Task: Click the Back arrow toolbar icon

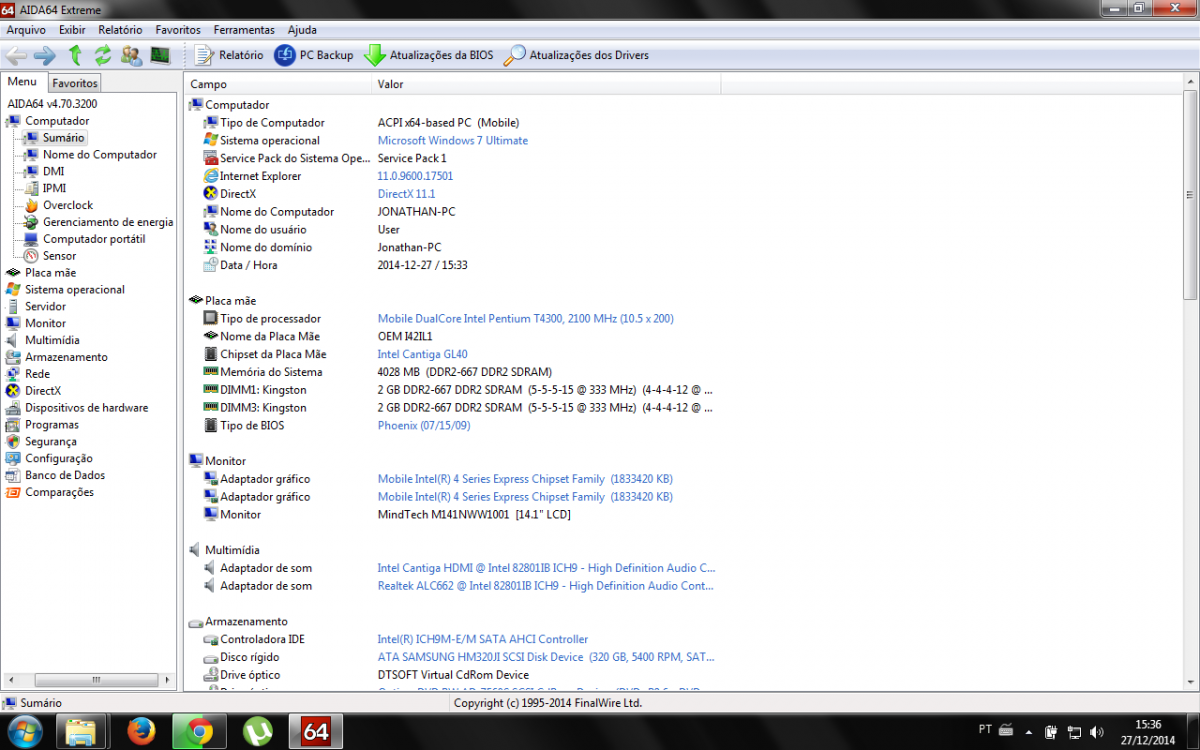Action: [16, 55]
